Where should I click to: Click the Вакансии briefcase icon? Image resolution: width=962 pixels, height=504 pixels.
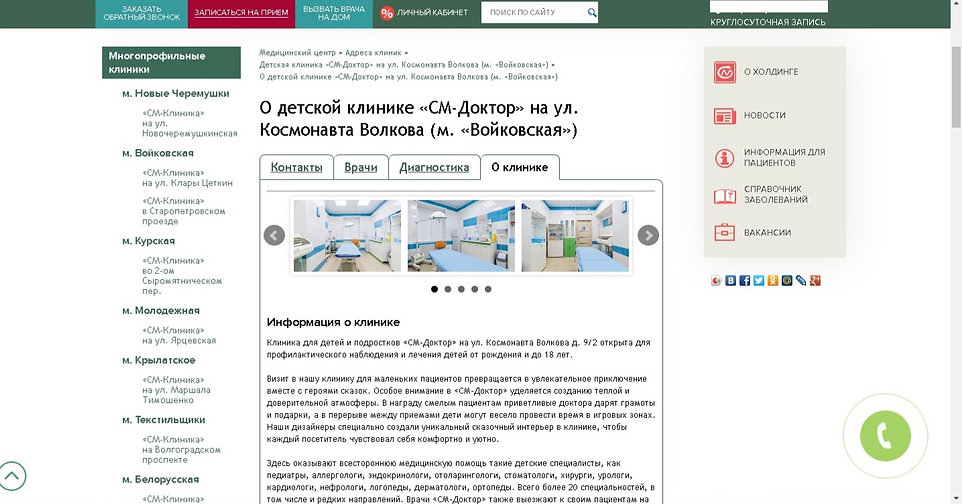725,233
